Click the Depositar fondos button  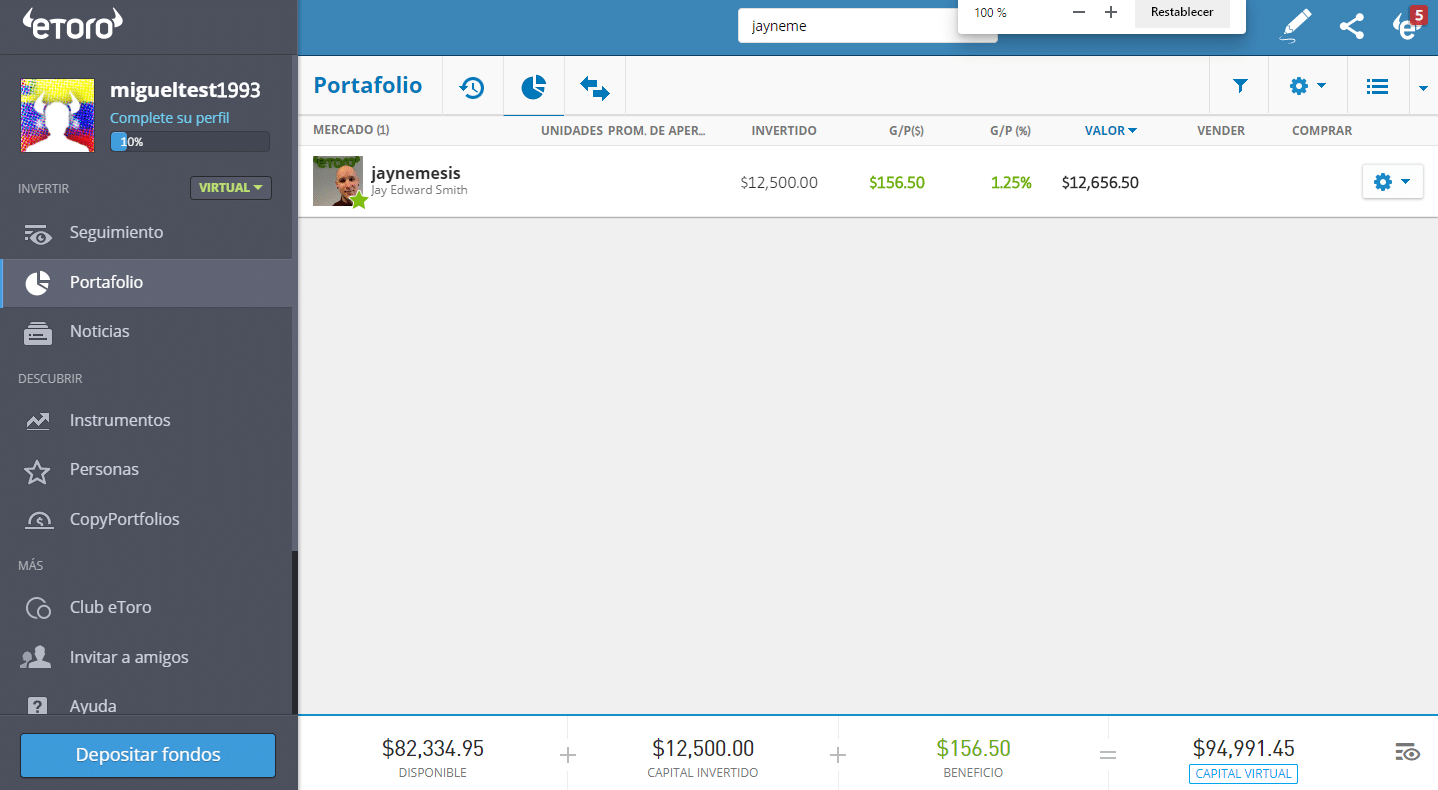pos(148,755)
